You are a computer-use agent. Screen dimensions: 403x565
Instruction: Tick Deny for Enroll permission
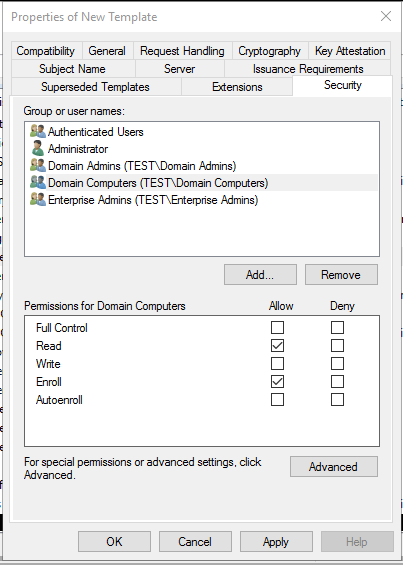pos(337,382)
